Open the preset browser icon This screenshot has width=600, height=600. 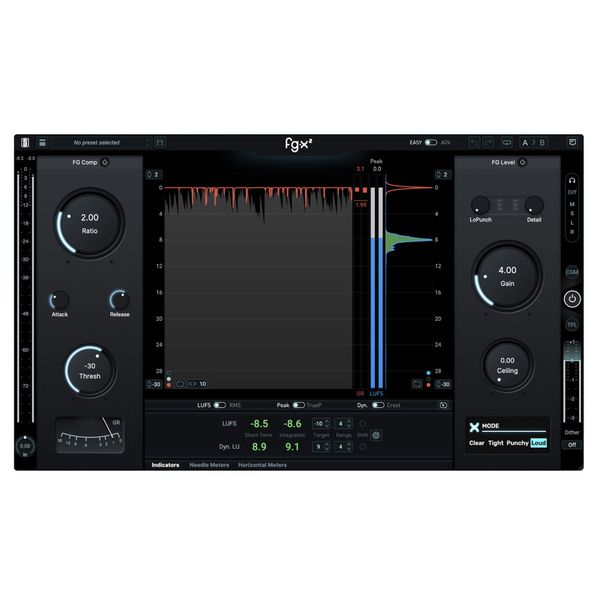point(42,143)
